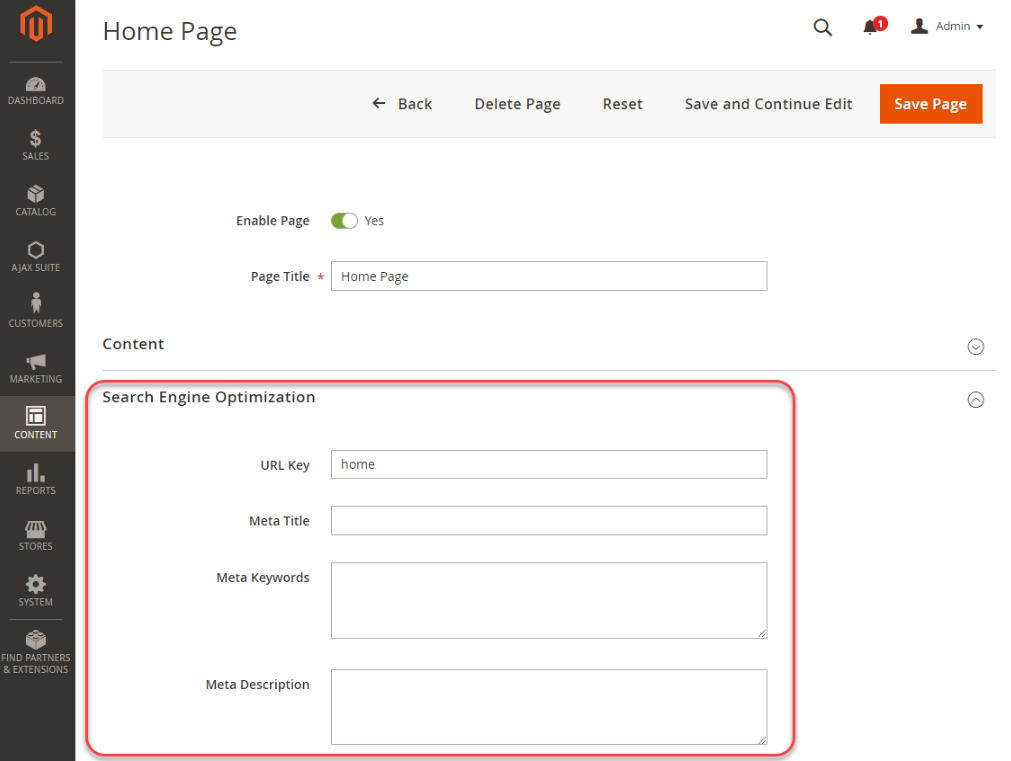The width and height of the screenshot is (1011, 761).
Task: Open the Catalog sidebar menu
Action: [x=35, y=201]
